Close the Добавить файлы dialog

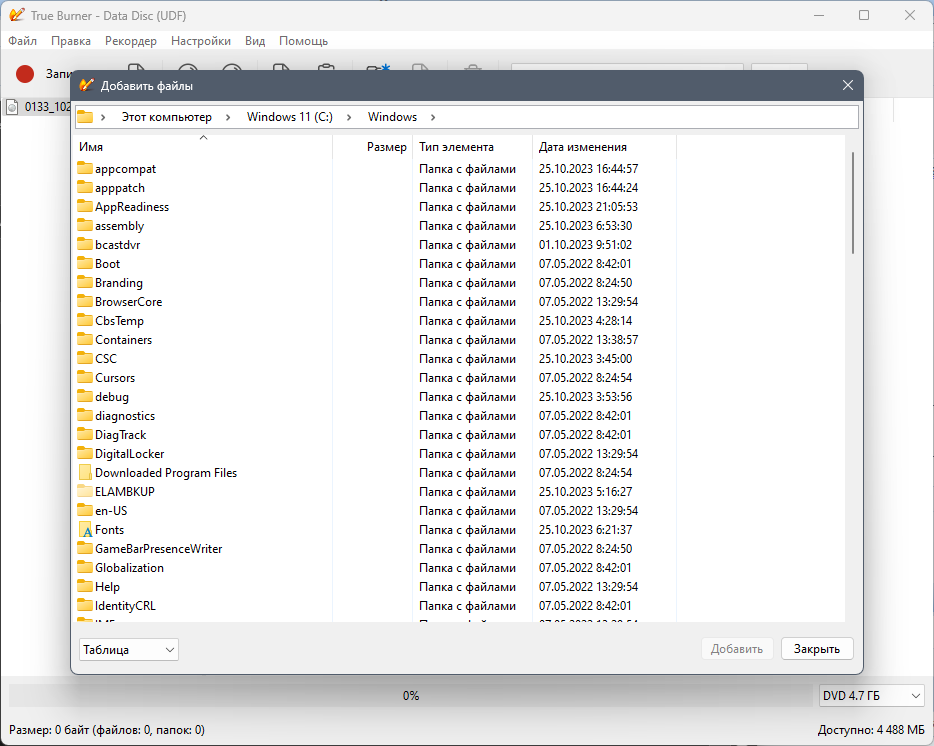pyautogui.click(x=848, y=86)
